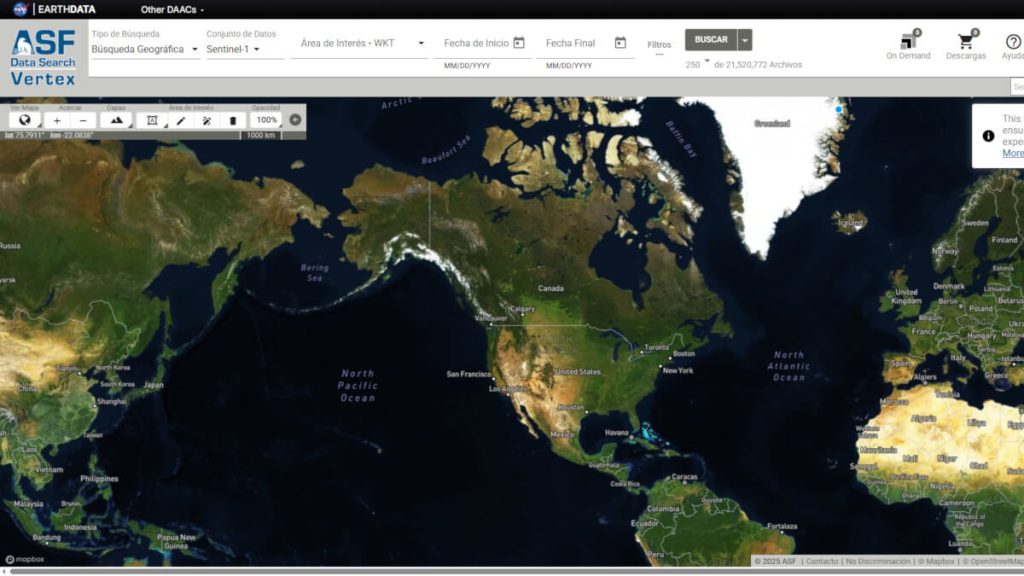Click the BUSCAR search button

pyautogui.click(x=711, y=40)
